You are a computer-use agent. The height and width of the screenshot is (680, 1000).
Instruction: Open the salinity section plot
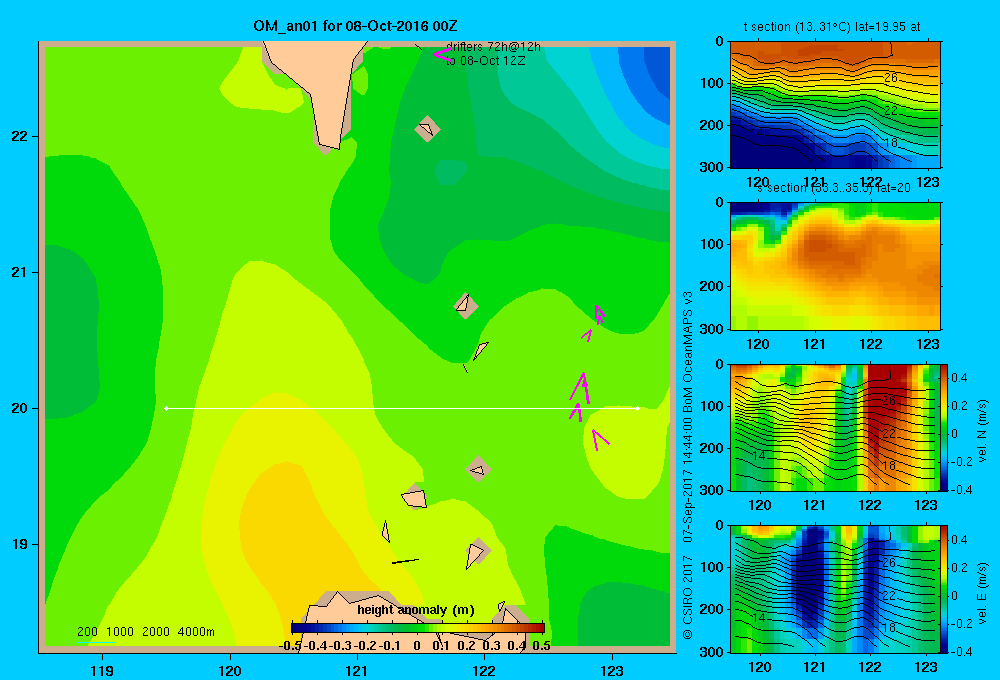pyautogui.click(x=835, y=266)
